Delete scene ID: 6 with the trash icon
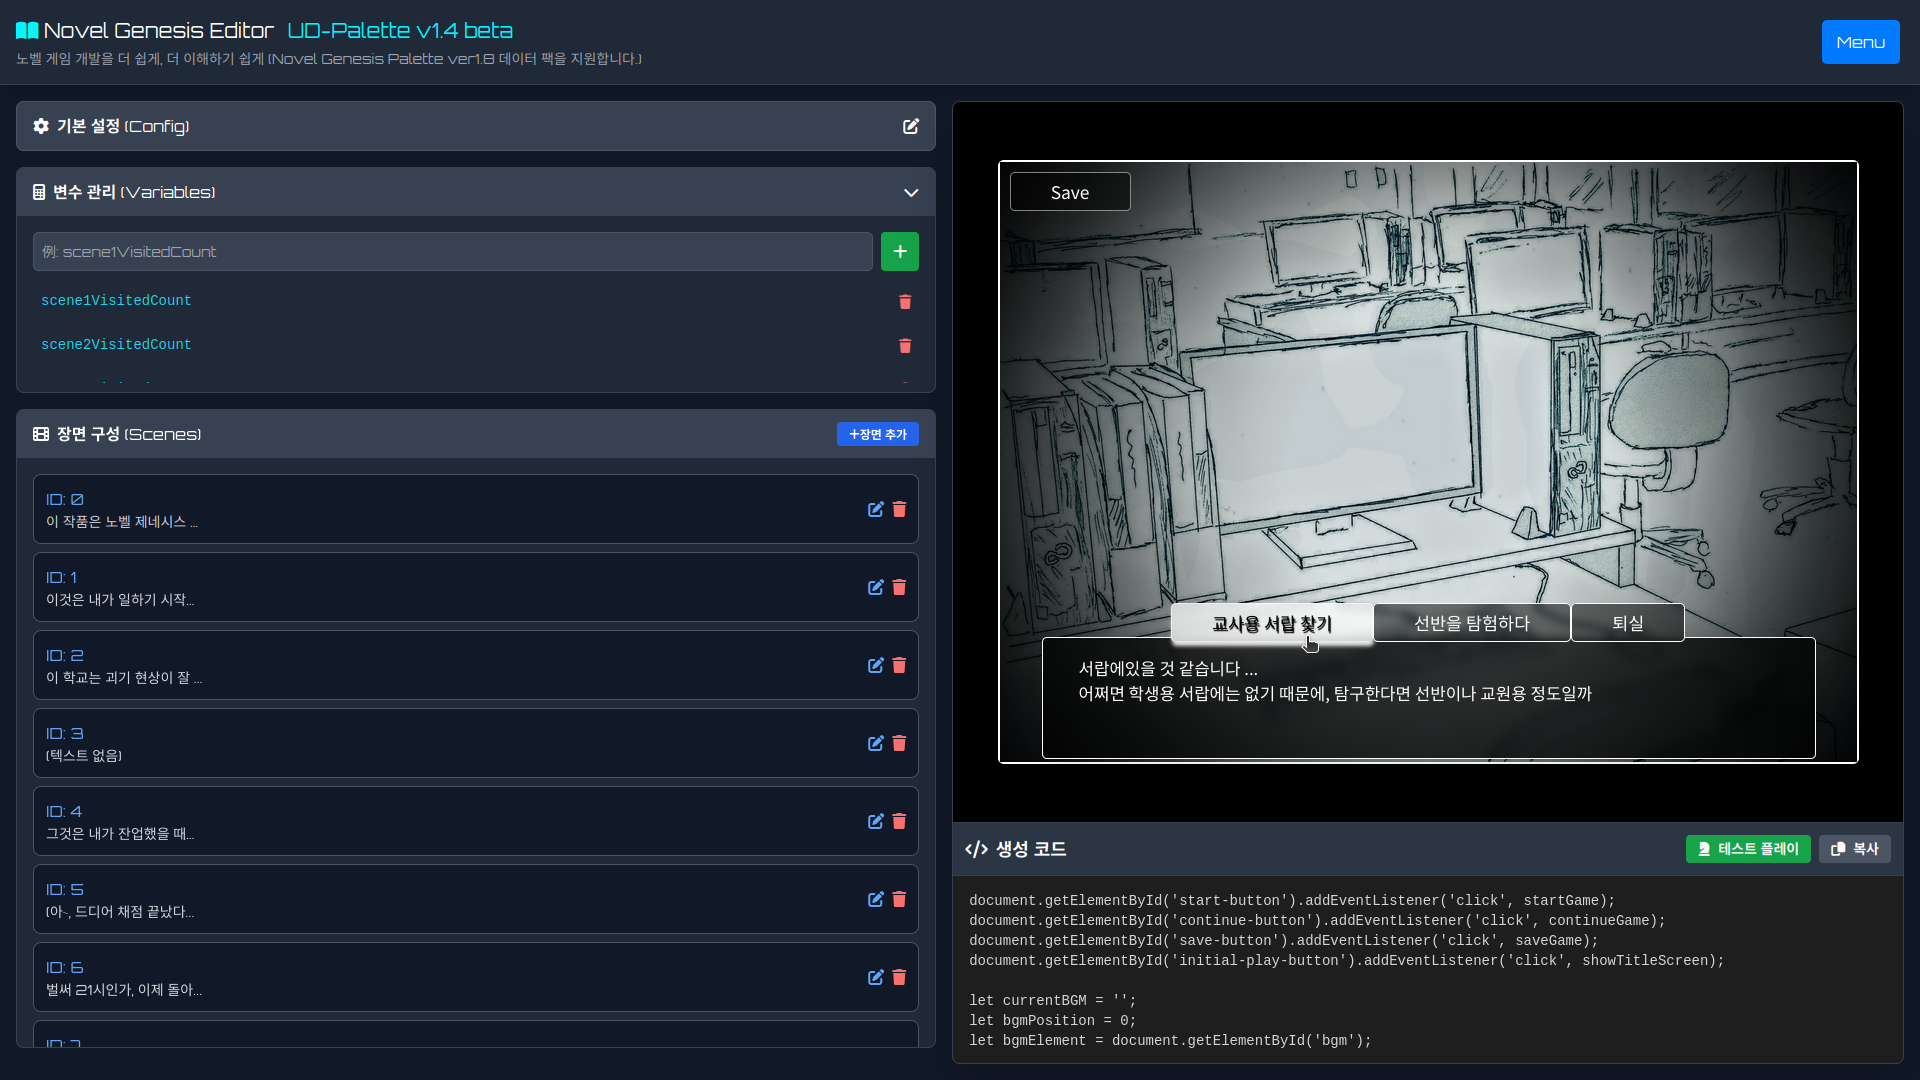 pos(899,978)
